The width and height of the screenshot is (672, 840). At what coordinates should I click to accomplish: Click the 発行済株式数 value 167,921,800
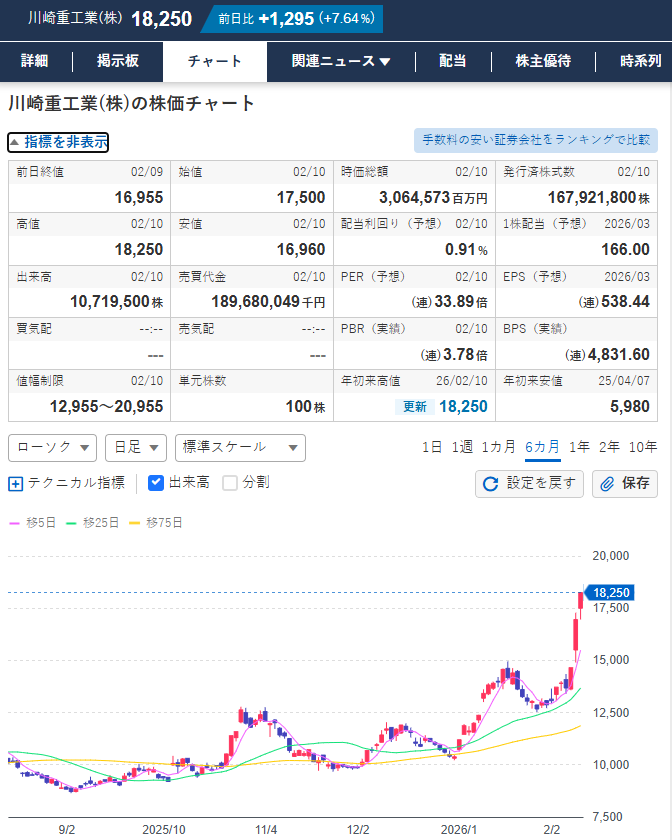[599, 198]
